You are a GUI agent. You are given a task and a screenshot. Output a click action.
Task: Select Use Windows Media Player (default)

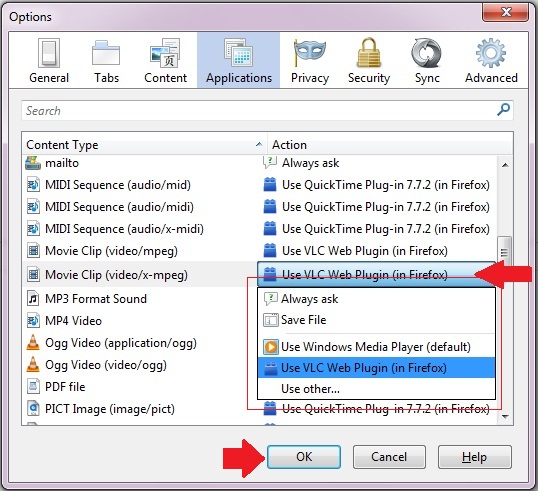coord(376,347)
